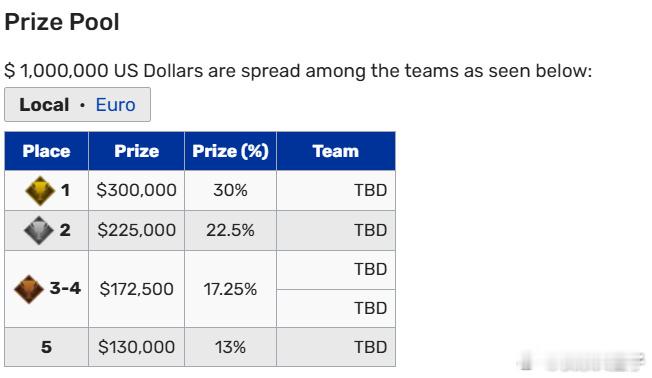Click the 22.5% percentage cell

click(230, 230)
